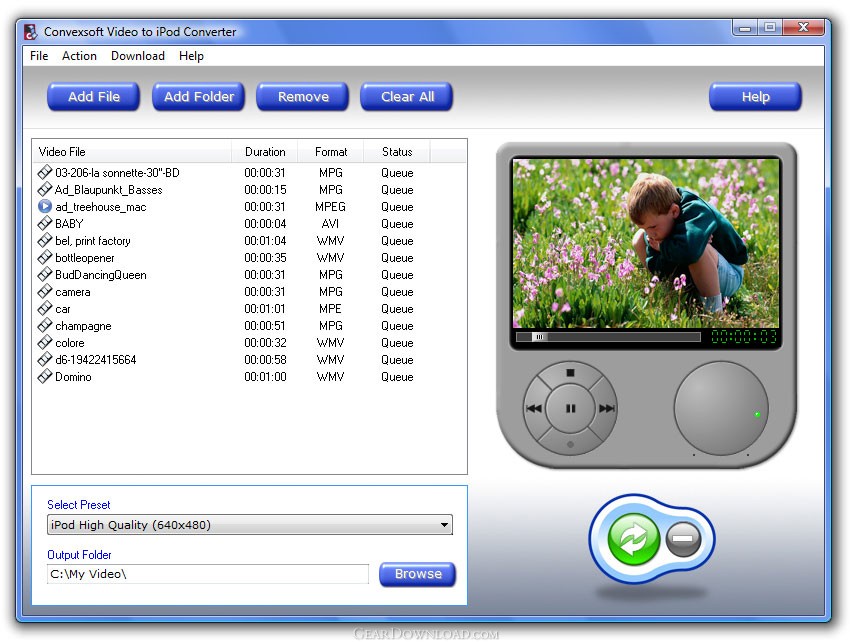Click the film icon beside bottleopener
852x642 pixels.
click(x=45, y=257)
